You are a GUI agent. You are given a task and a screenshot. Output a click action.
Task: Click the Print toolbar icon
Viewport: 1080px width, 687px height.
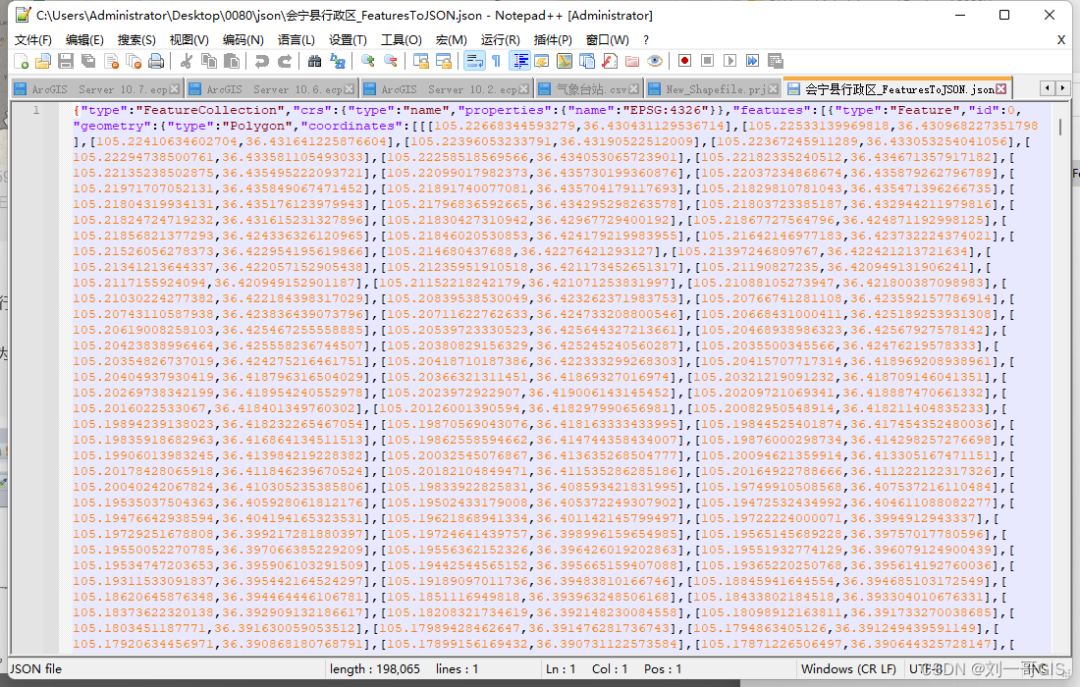click(156, 61)
